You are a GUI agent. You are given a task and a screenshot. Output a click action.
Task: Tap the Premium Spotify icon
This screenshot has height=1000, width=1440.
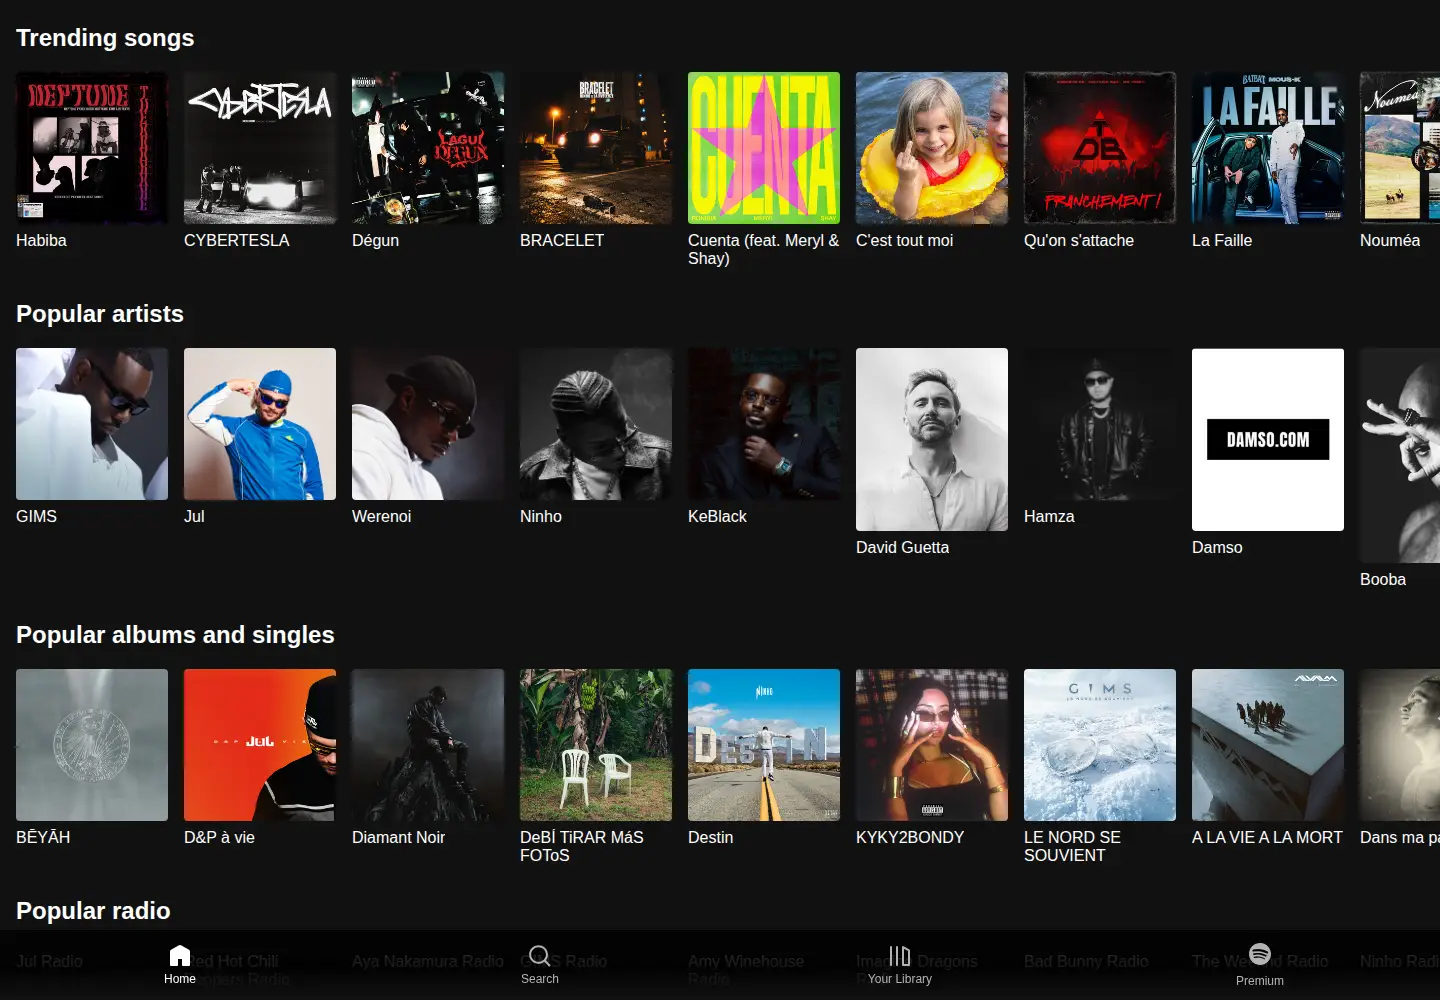point(1260,954)
